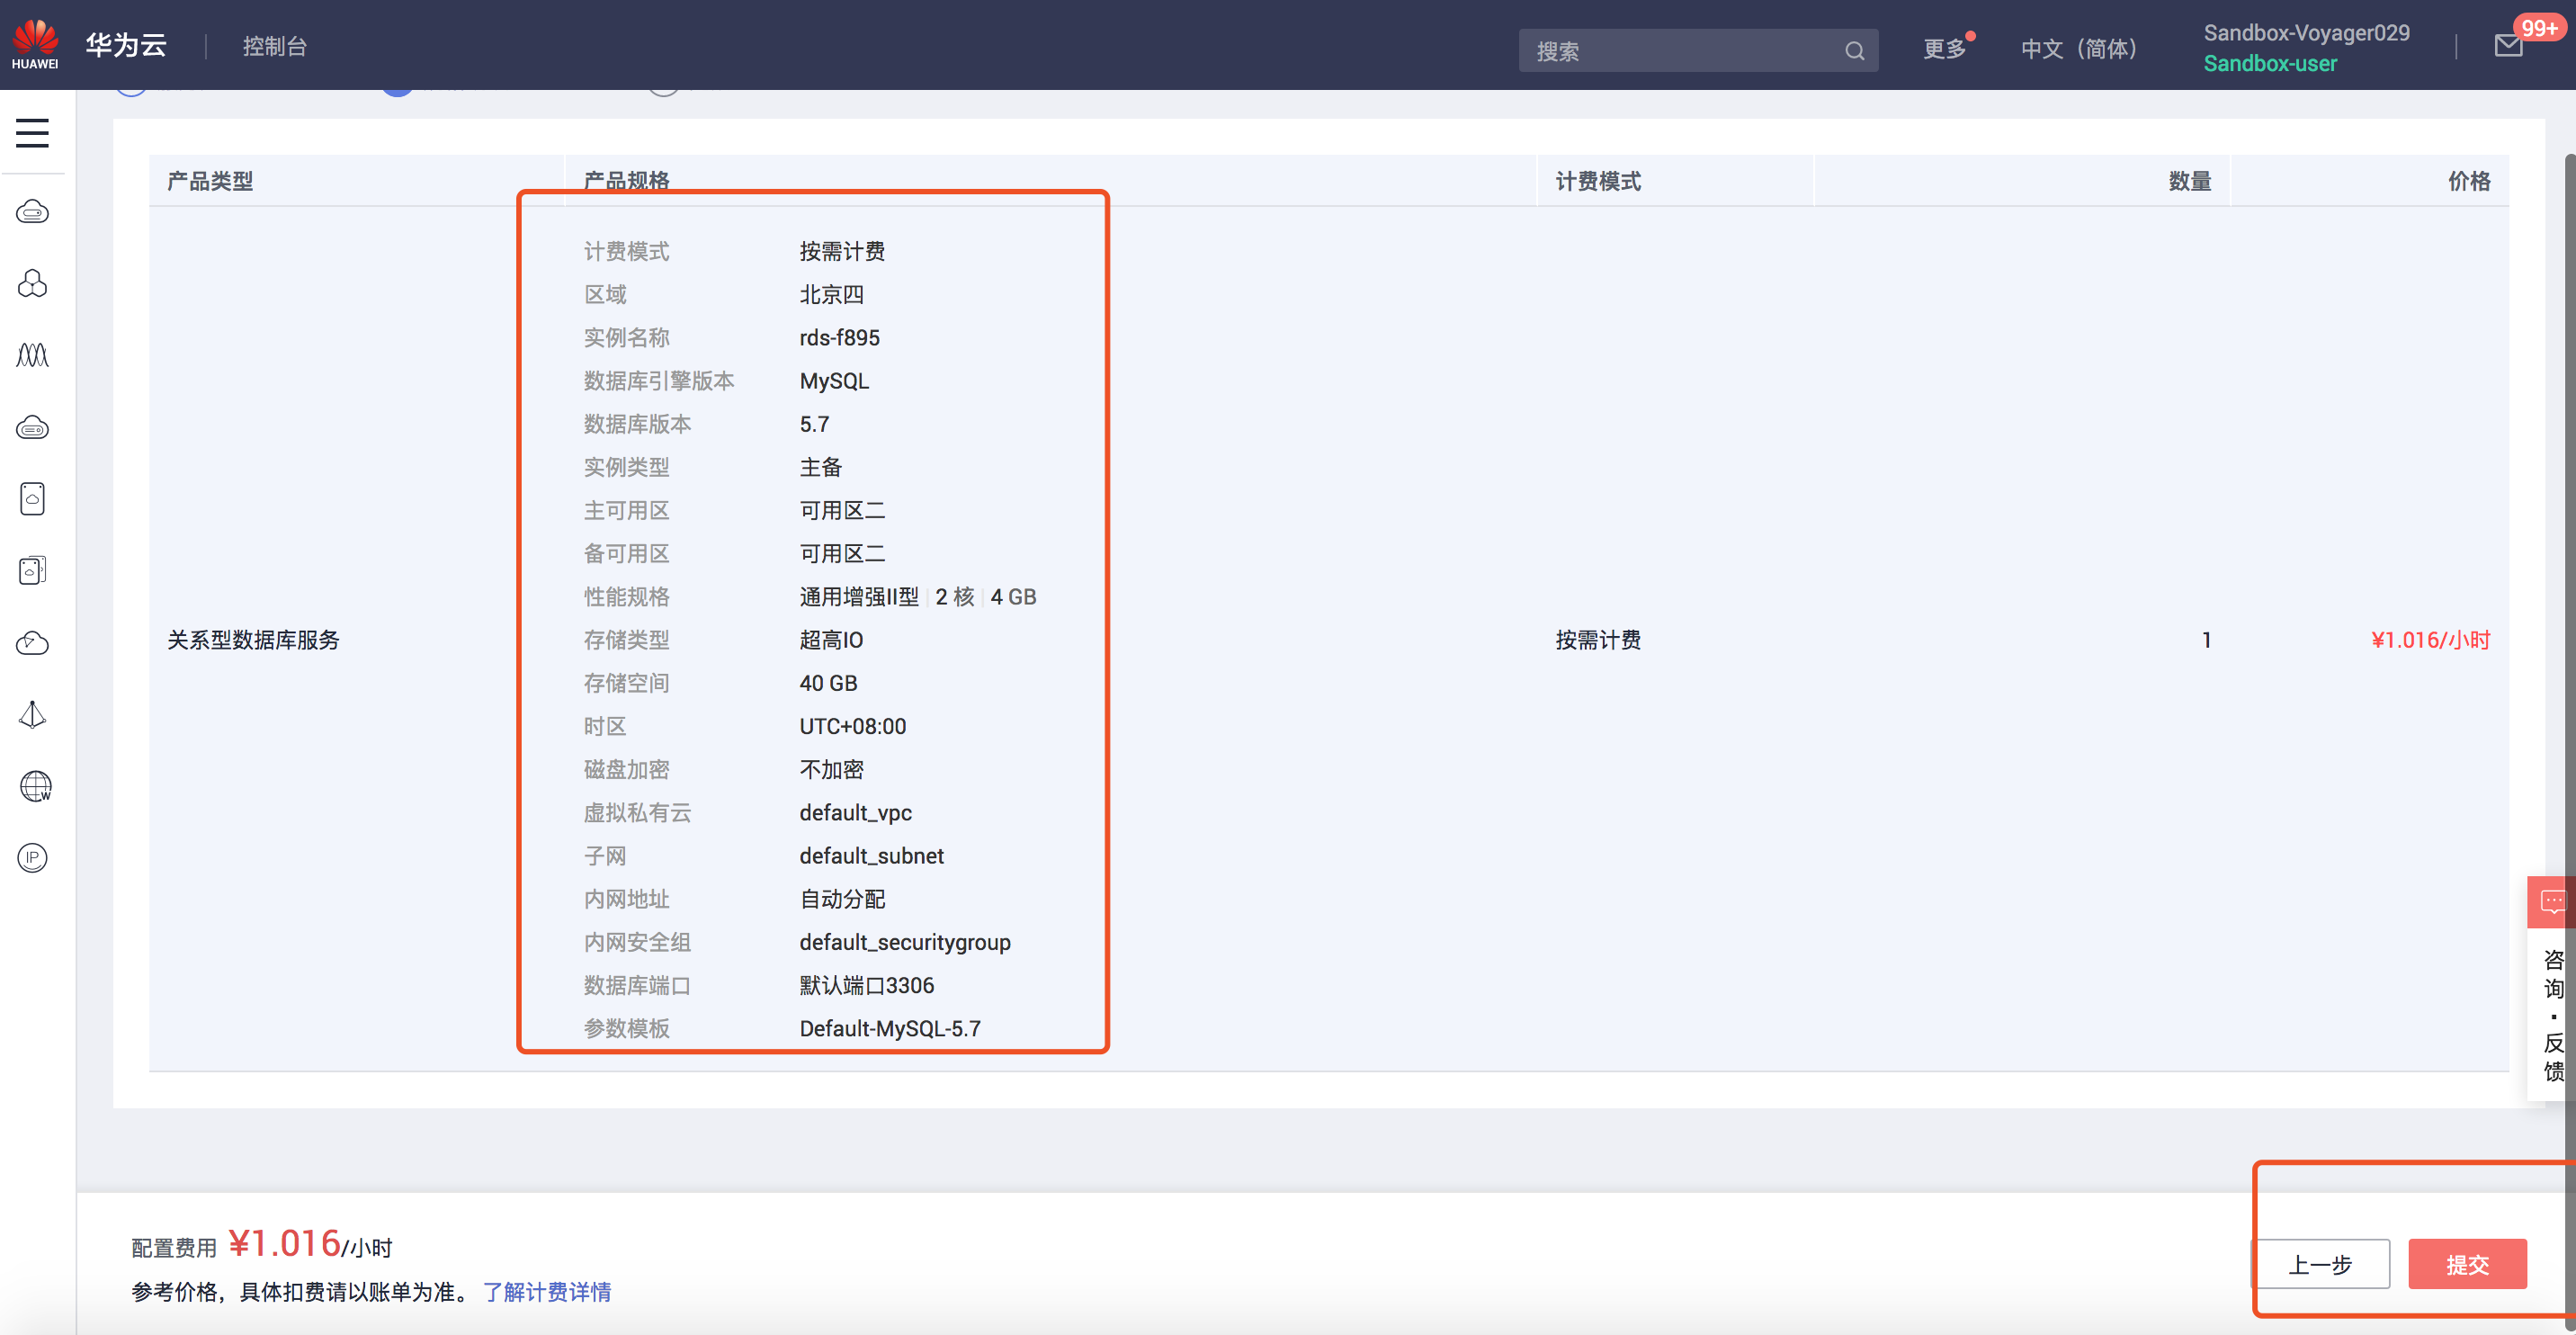This screenshot has width=2576, height=1335.
Task: Select the cloud server service icon in sidebar
Action: coord(33,211)
